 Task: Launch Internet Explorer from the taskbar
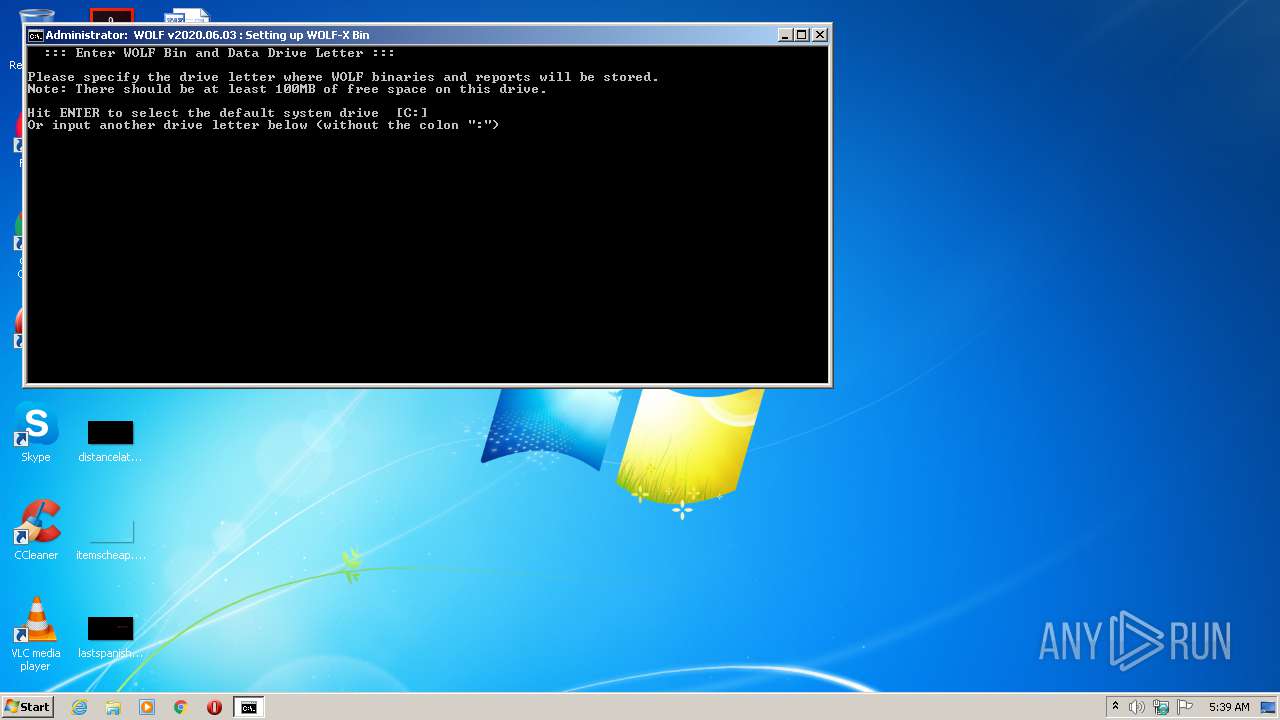79,707
